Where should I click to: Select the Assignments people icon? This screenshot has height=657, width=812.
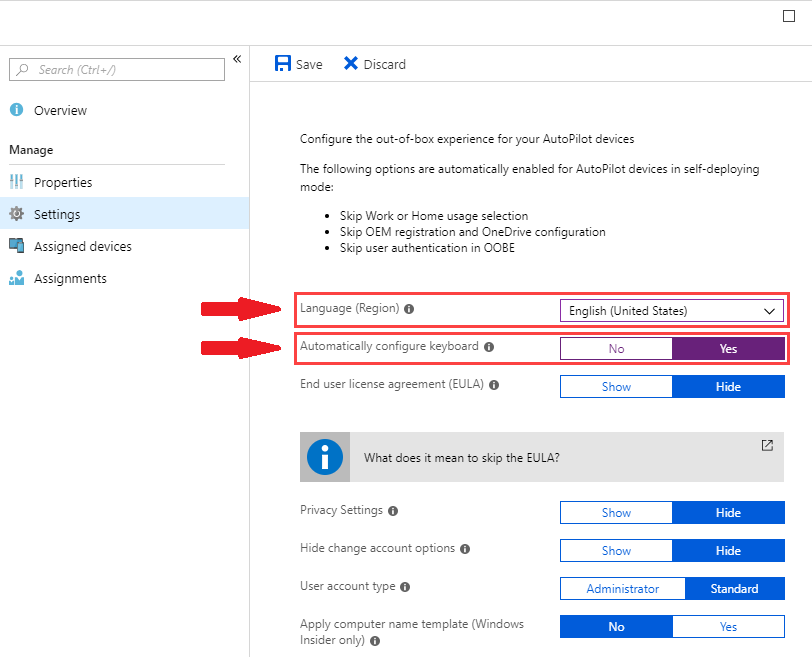[17, 278]
